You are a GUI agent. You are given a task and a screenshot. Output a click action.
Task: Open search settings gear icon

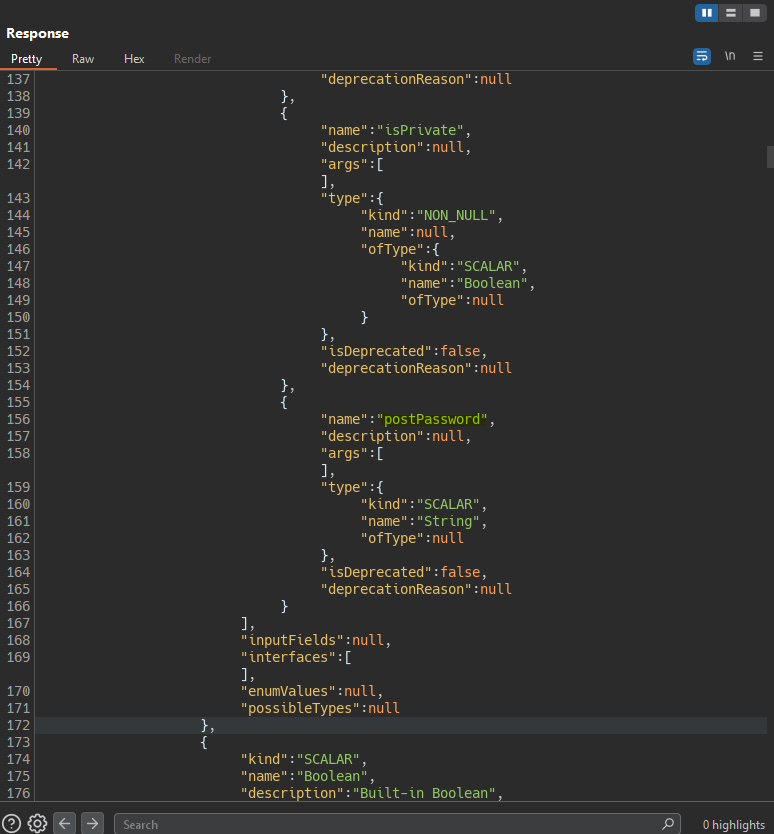coord(37,824)
